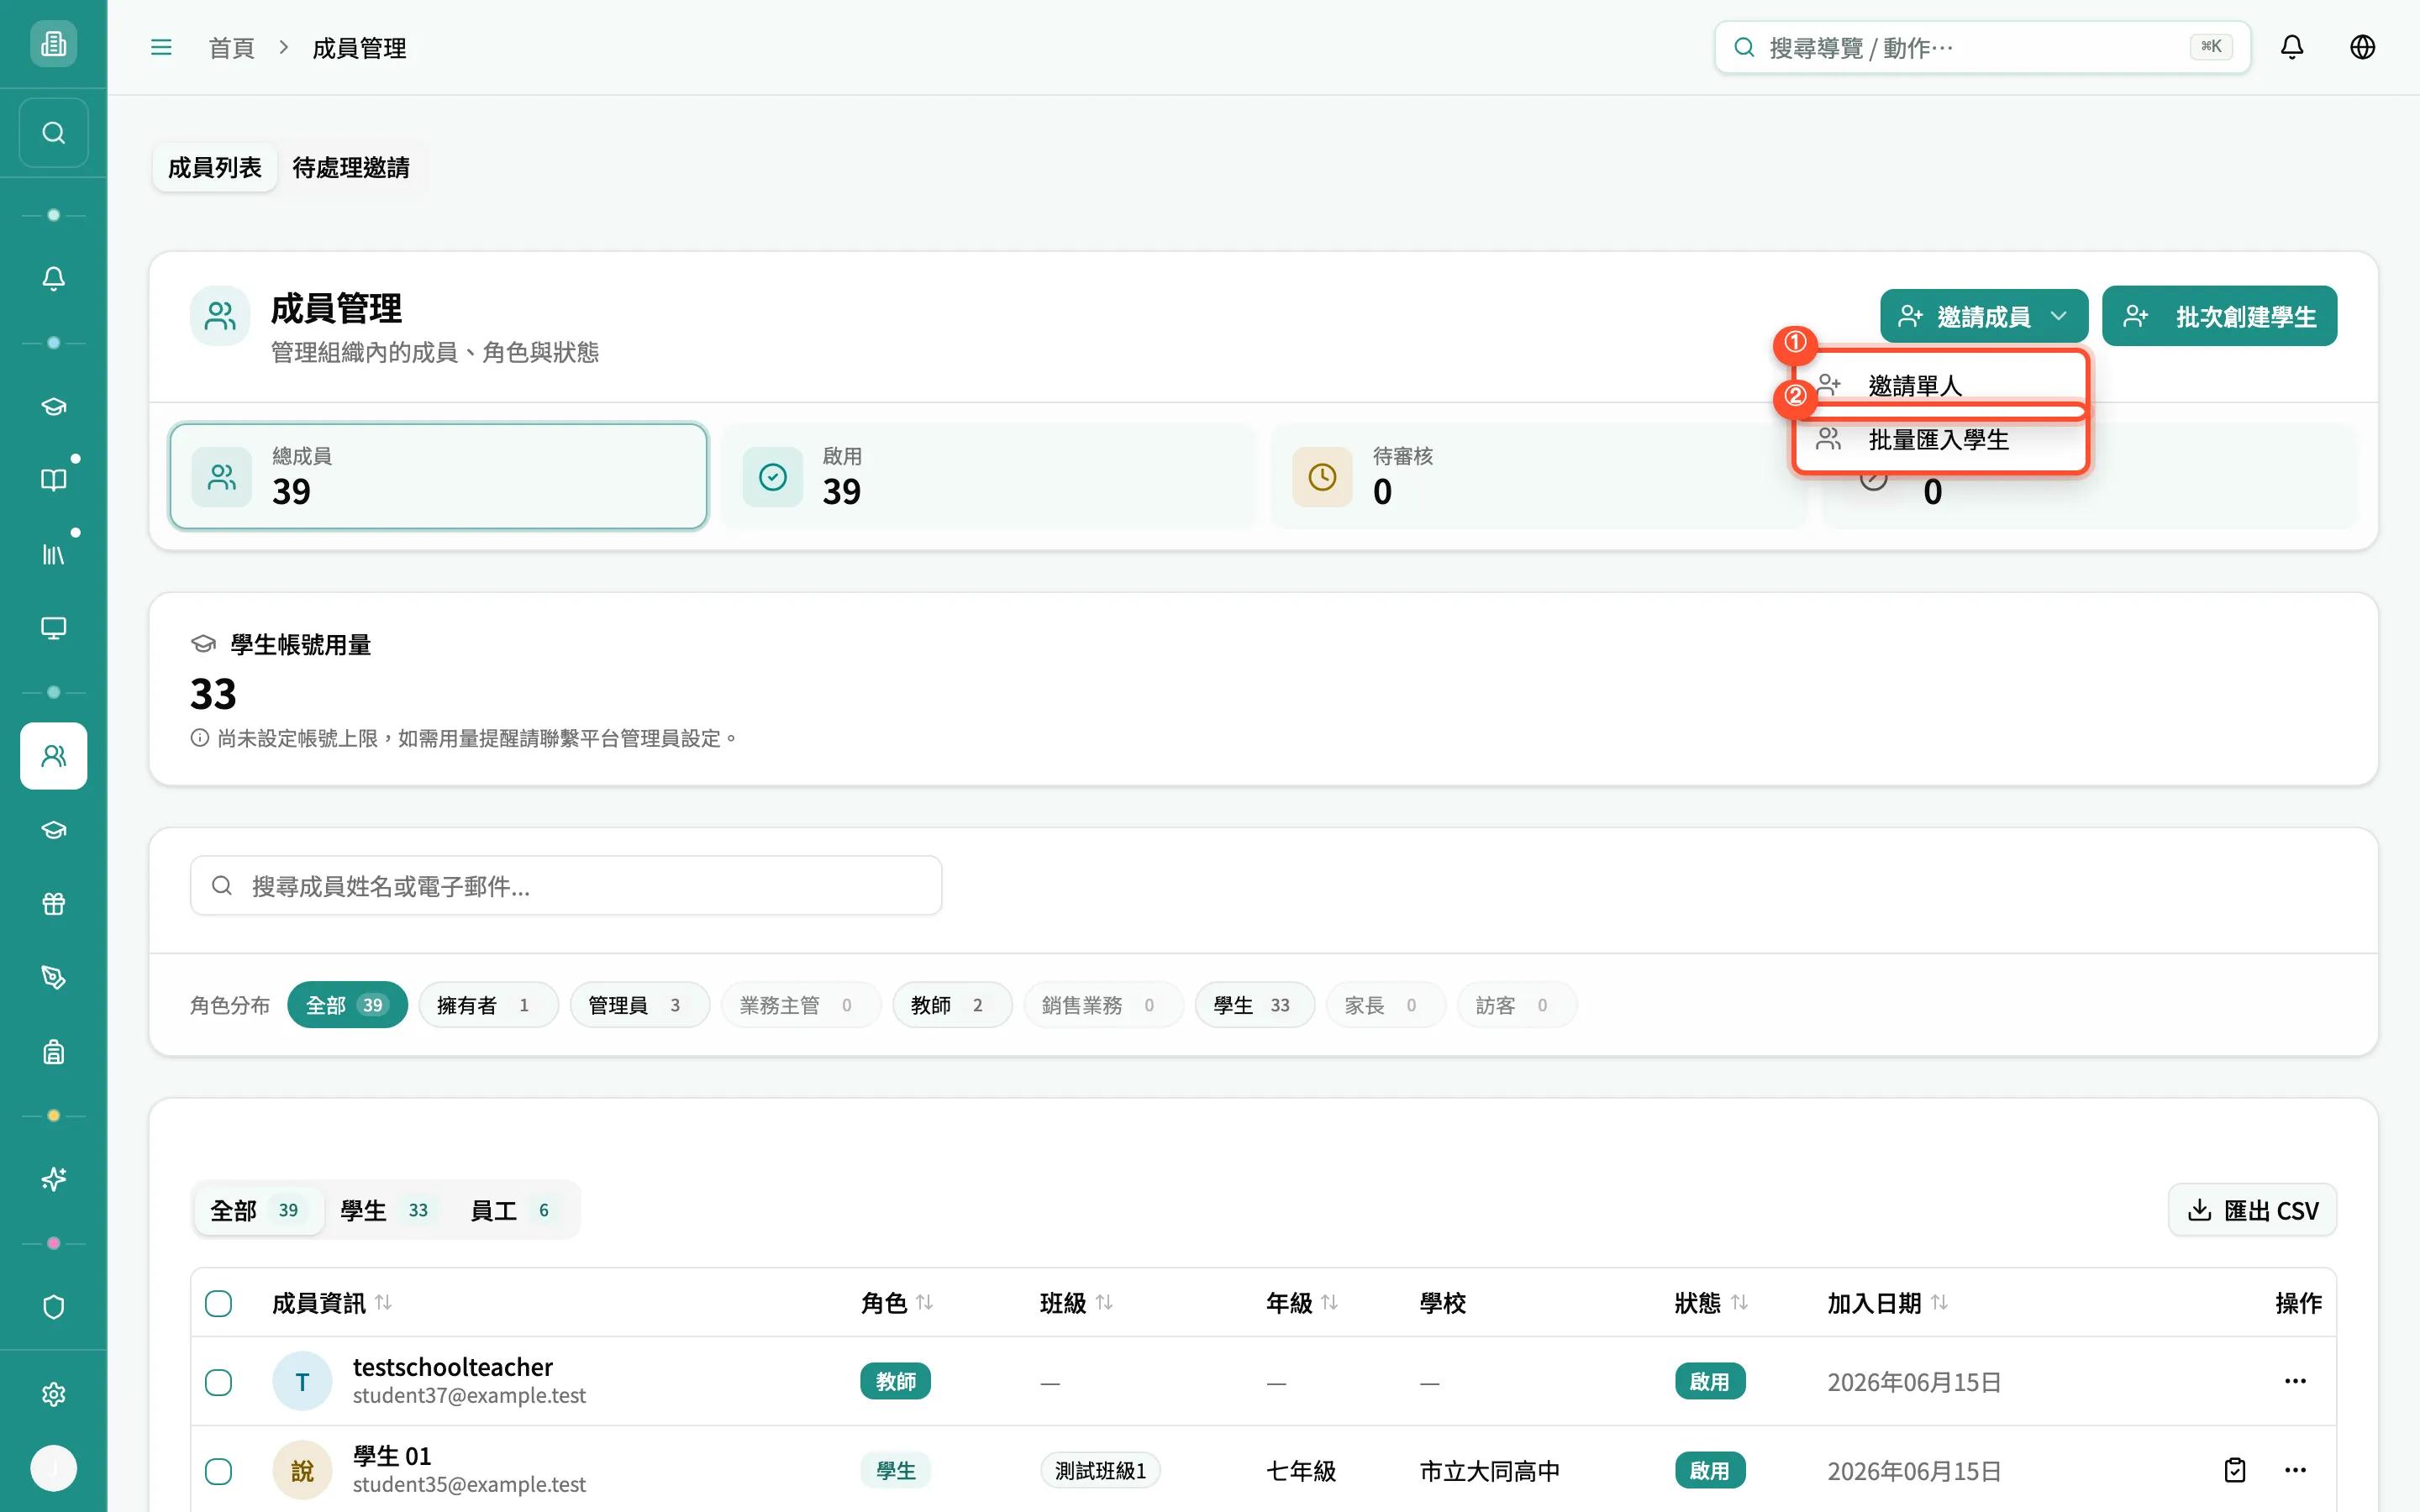The image size is (2420, 1512).
Task: Open the gift icon in sidebar
Action: pyautogui.click(x=54, y=904)
